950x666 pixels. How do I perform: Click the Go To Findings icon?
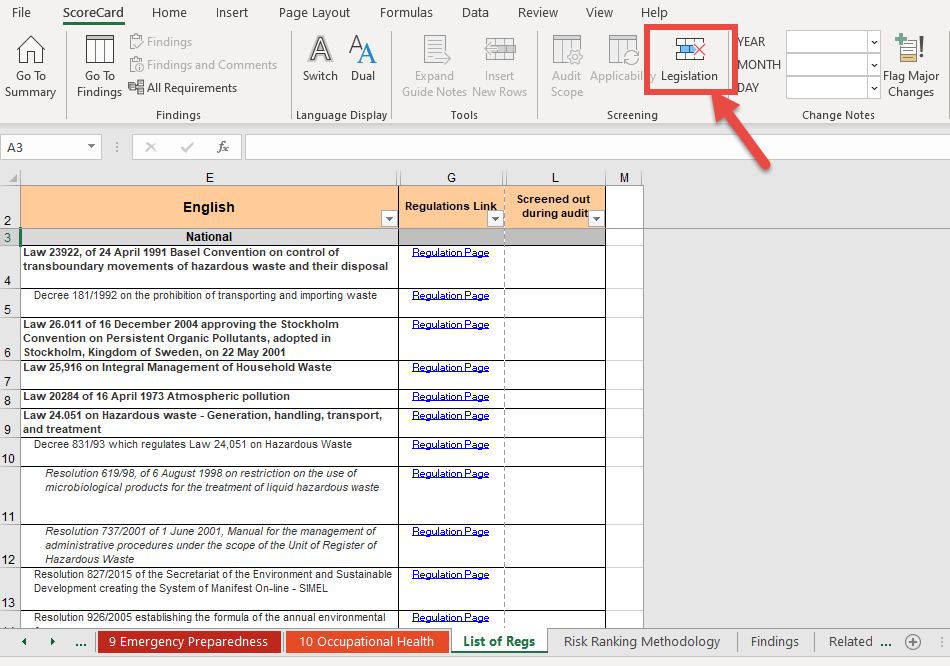99,50
